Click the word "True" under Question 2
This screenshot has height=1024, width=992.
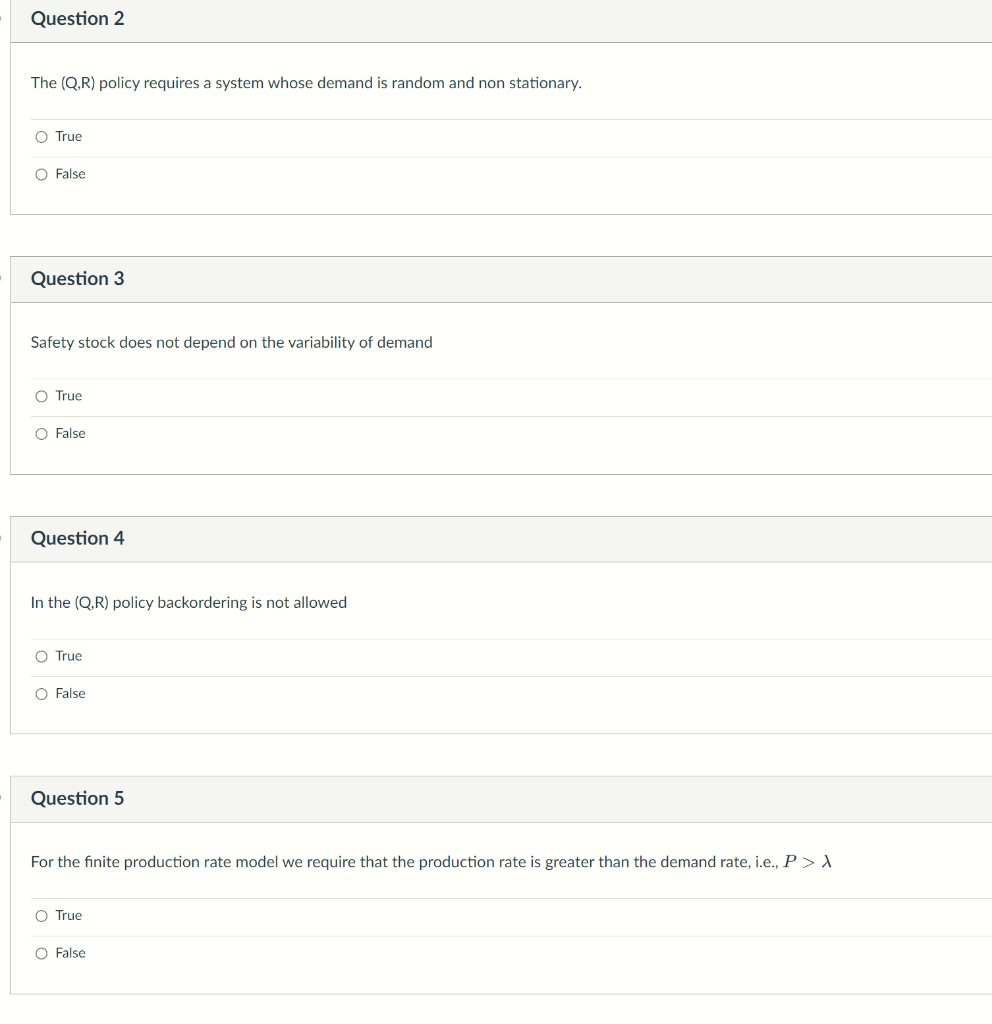click(x=69, y=137)
